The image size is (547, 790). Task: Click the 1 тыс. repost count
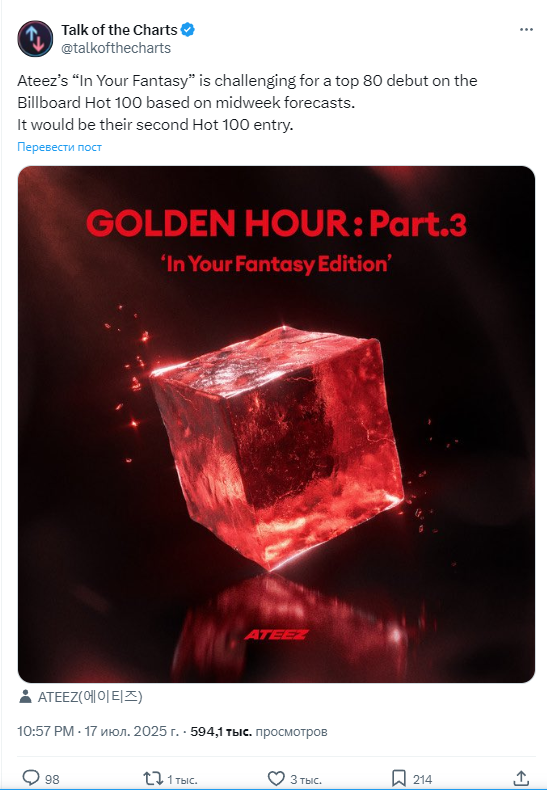pos(182,779)
